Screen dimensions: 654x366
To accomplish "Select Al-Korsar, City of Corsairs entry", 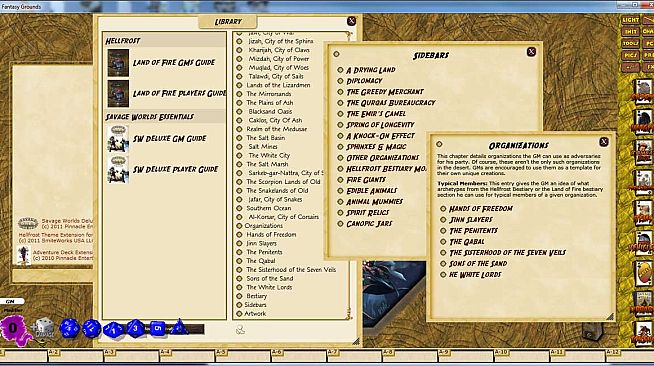I will [x=284, y=217].
